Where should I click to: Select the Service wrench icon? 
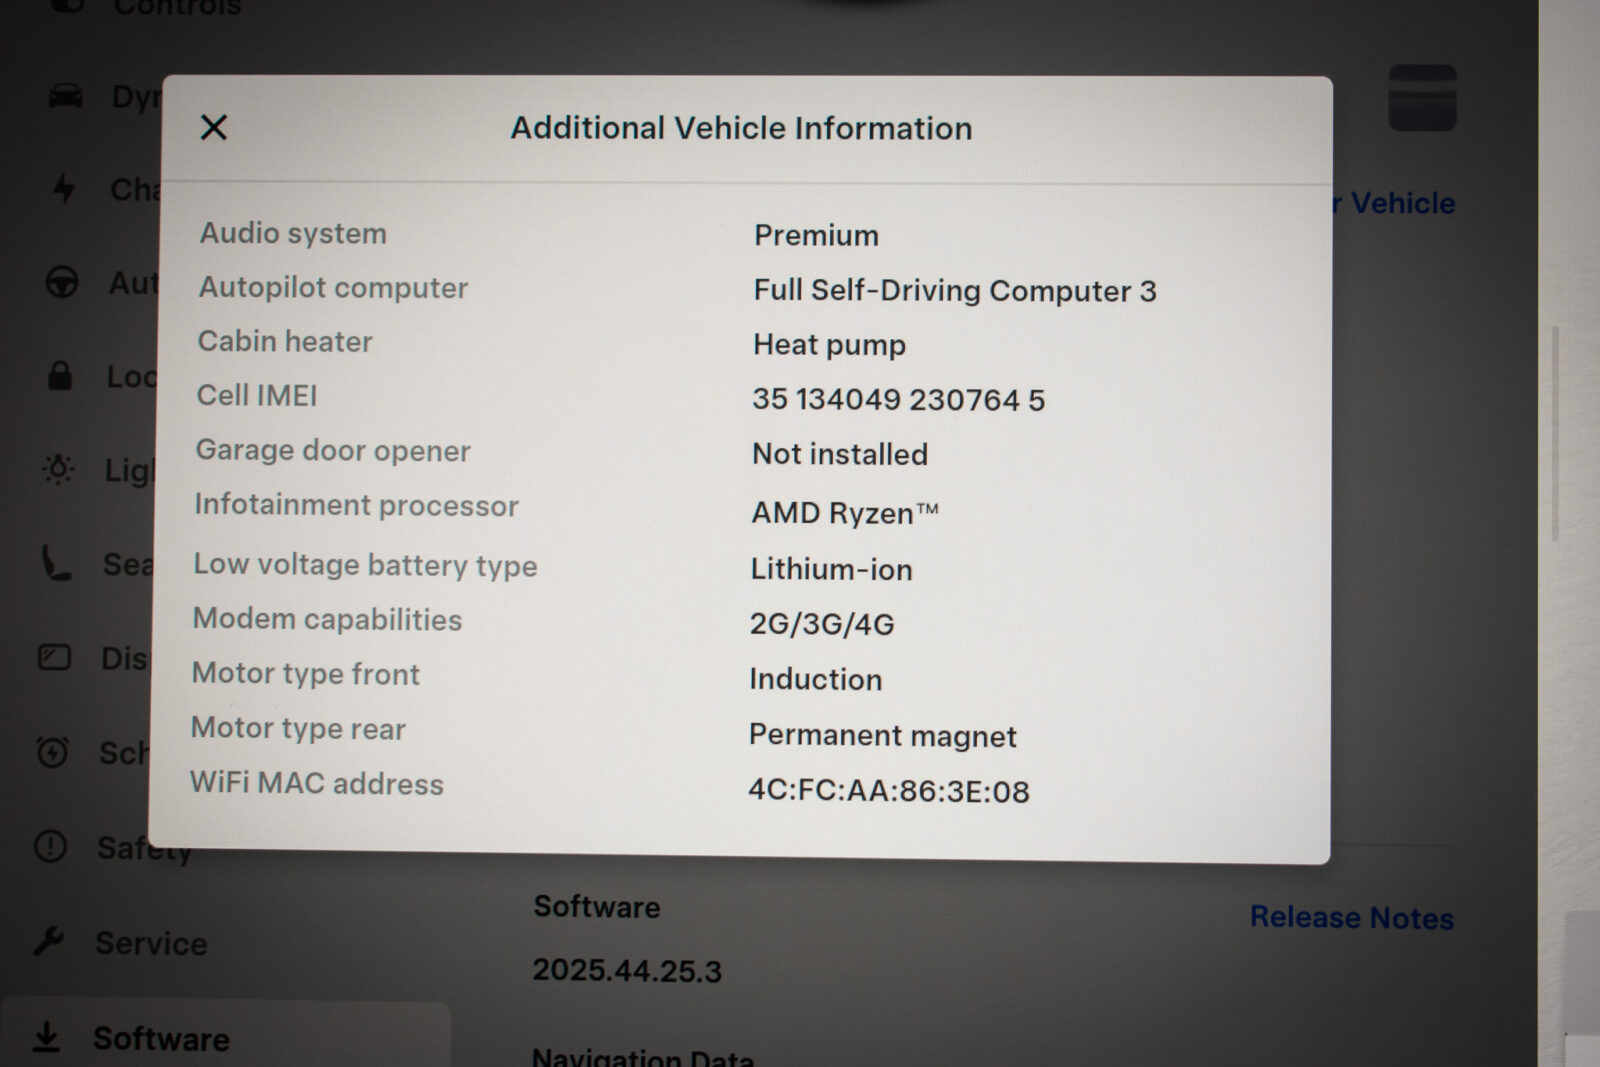click(48, 940)
